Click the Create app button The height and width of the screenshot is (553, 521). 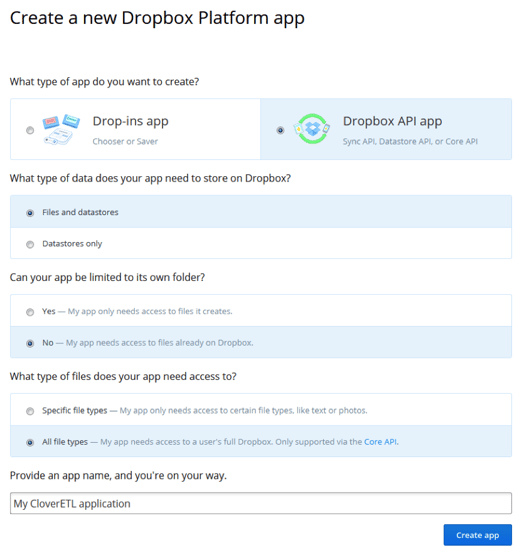coord(478,535)
